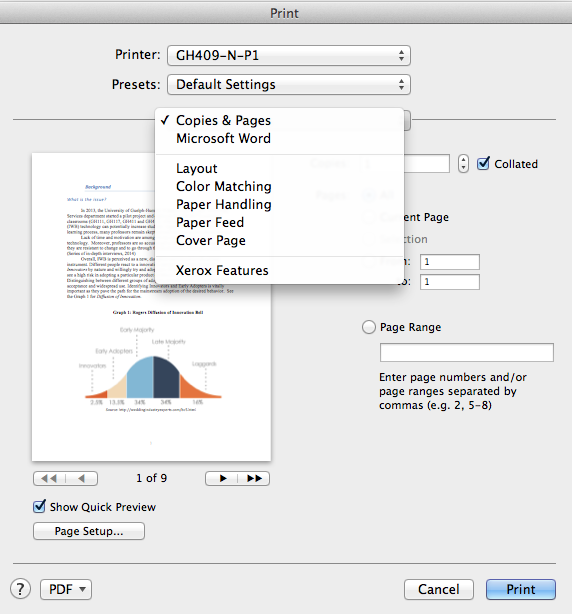Jump to last preview page
This screenshot has height=614, width=572.
pyautogui.click(x=254, y=478)
